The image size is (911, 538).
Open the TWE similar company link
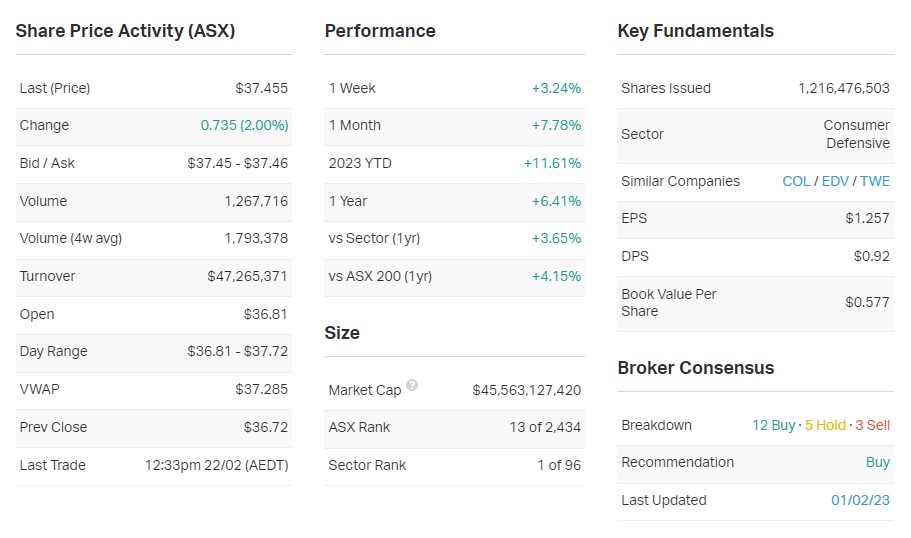(x=875, y=181)
